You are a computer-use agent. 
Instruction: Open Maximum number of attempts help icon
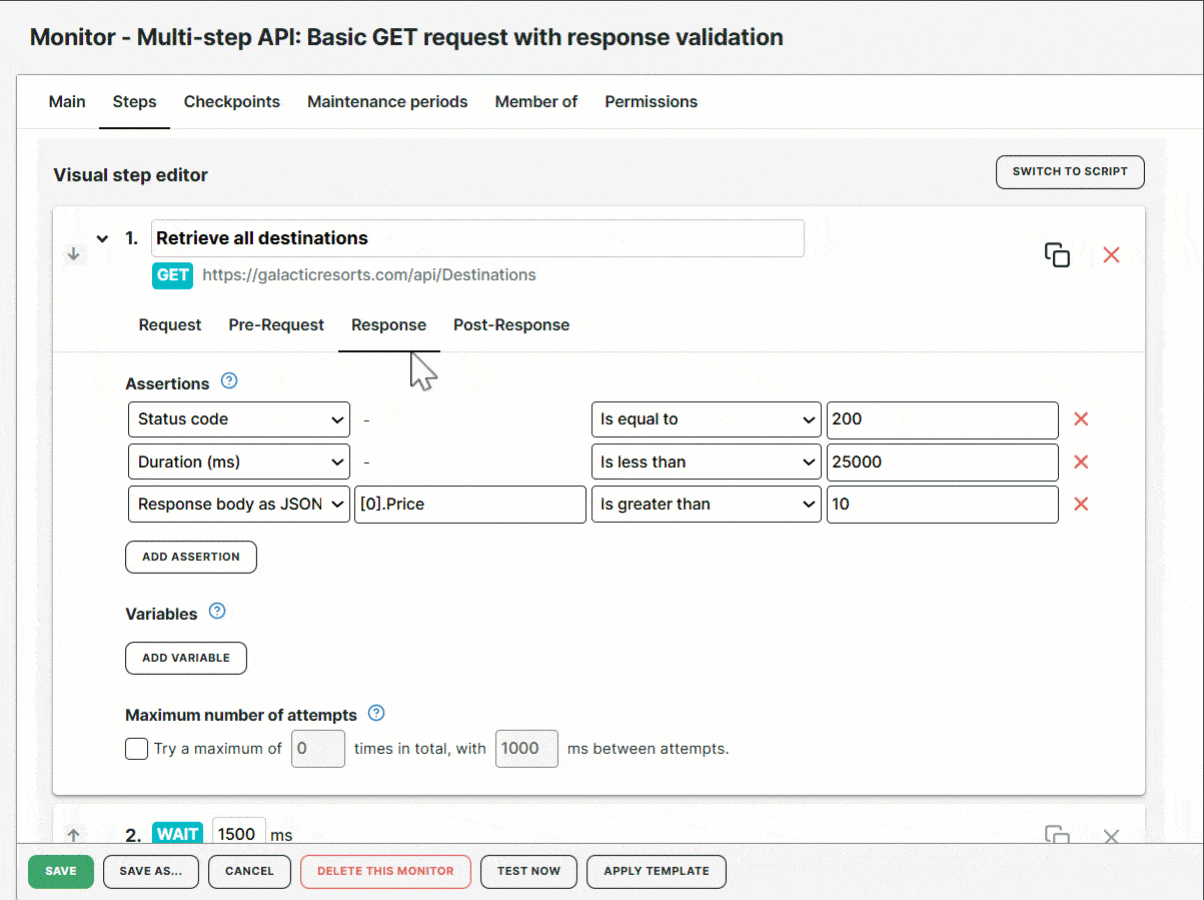tap(376, 713)
